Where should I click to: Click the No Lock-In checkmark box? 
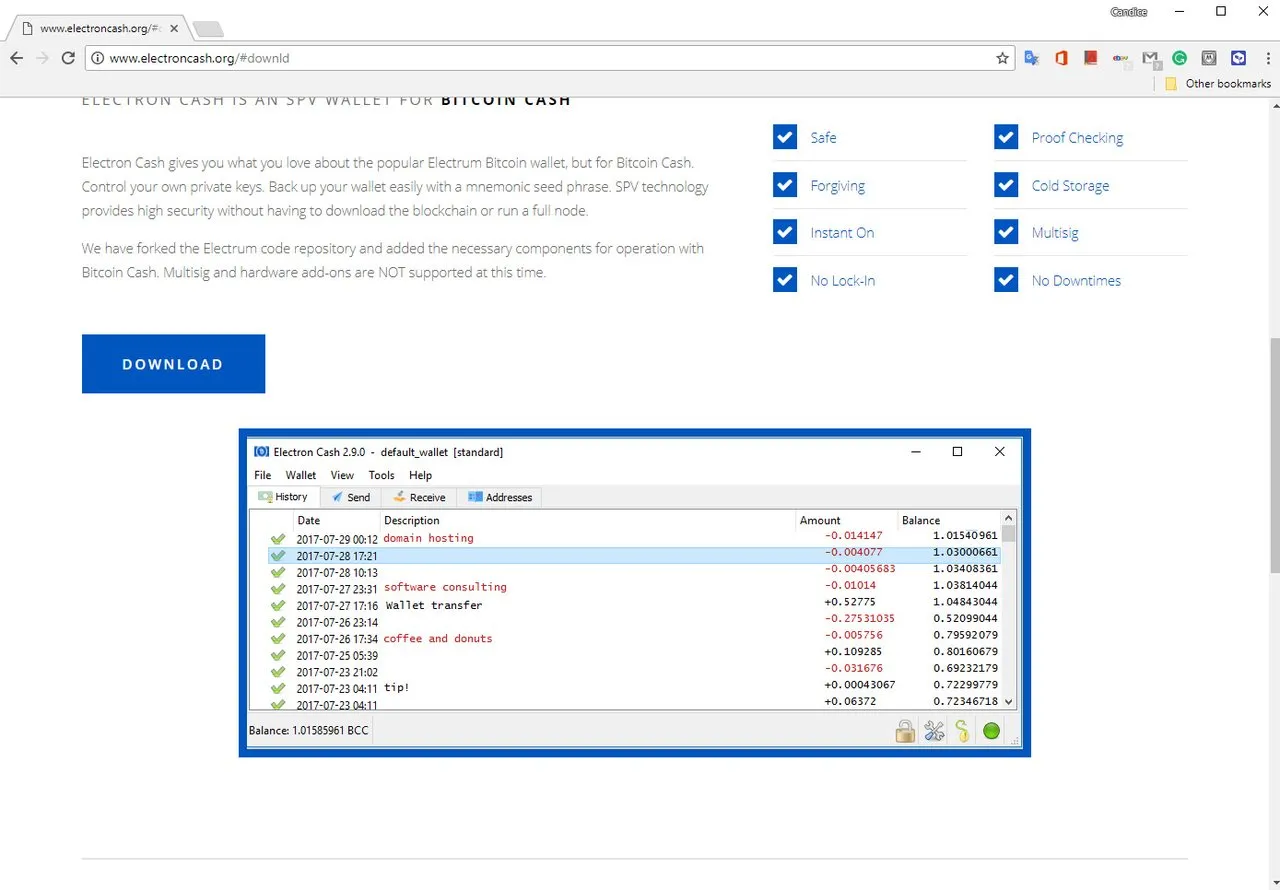785,280
